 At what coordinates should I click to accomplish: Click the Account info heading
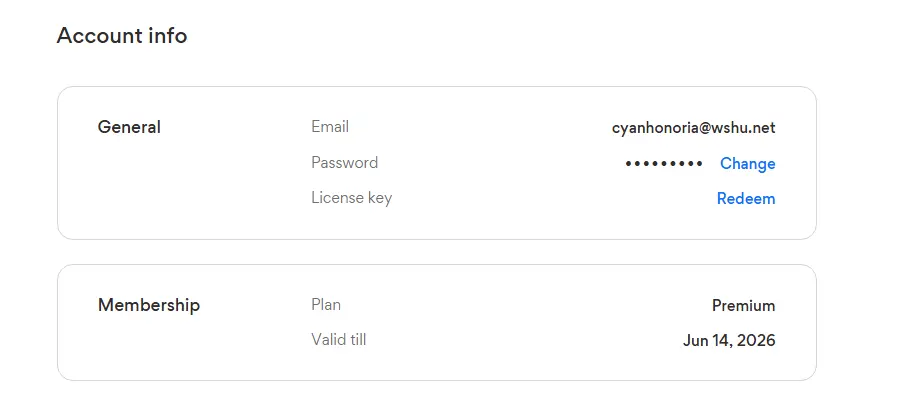pyautogui.click(x=122, y=36)
